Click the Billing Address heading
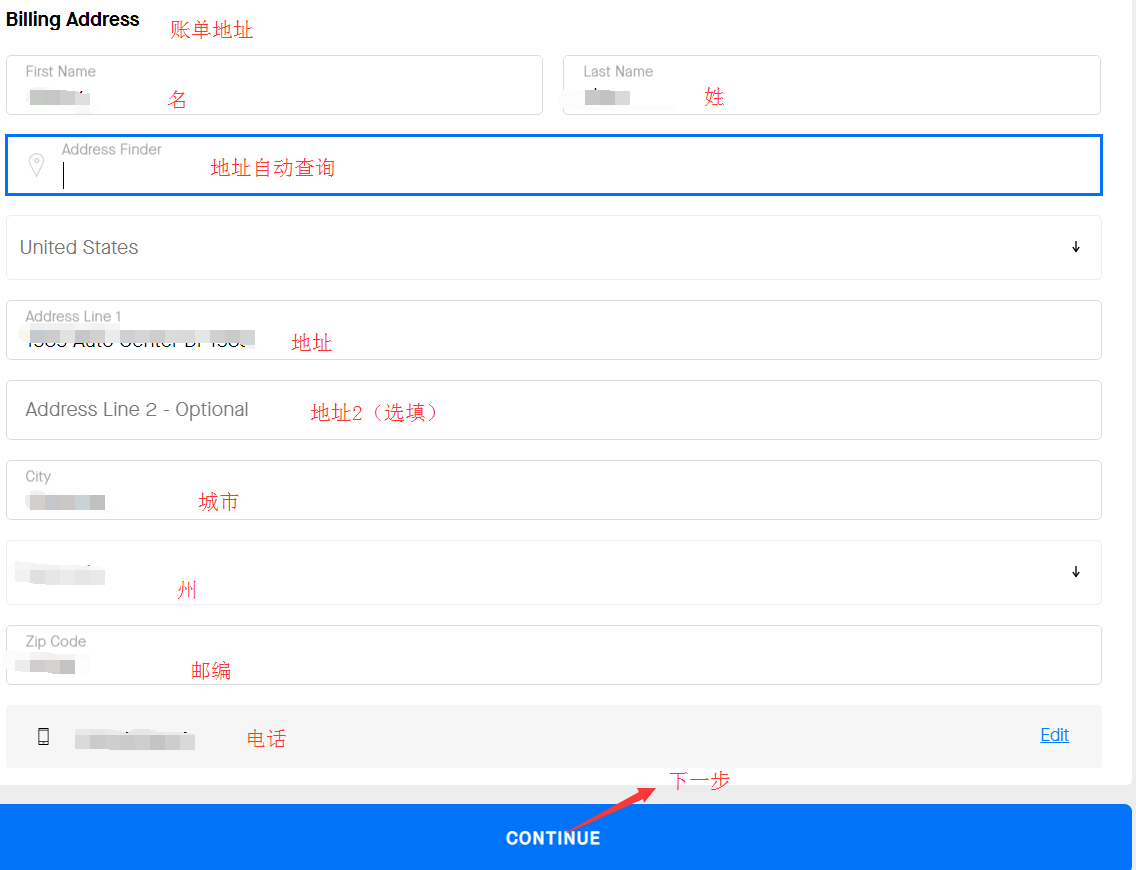 73,20
